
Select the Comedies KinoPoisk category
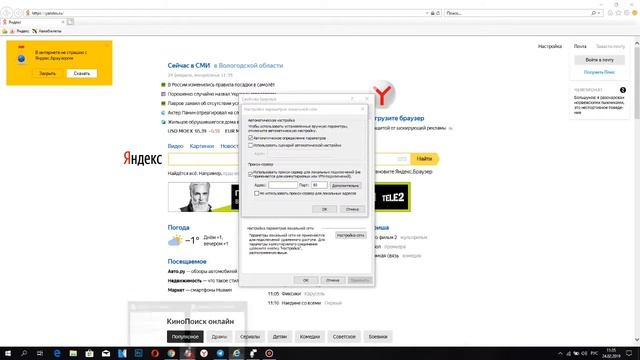coord(310,337)
